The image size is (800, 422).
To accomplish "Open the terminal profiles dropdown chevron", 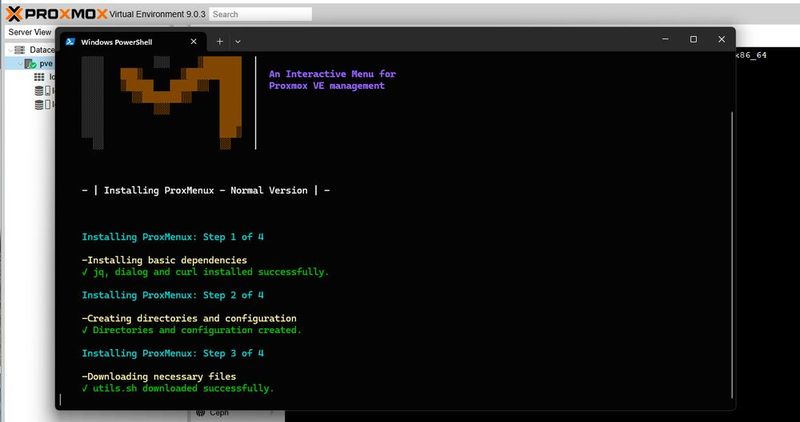I will tap(238, 42).
